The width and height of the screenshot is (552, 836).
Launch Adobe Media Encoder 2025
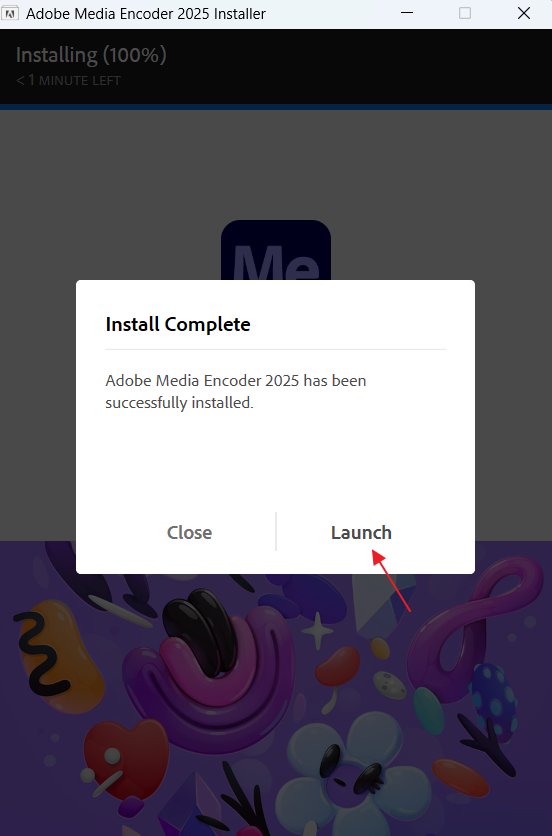(x=361, y=532)
